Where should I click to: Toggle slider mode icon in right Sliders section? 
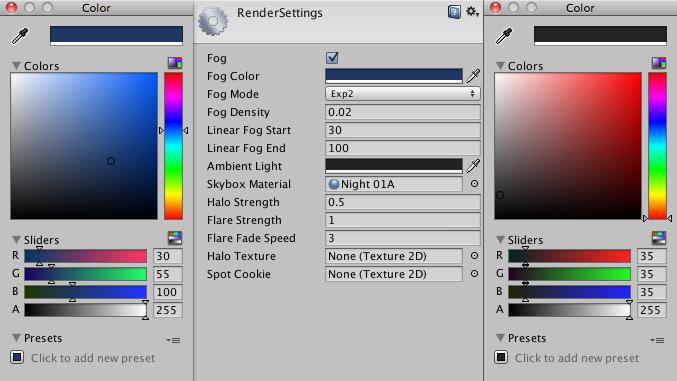point(659,237)
